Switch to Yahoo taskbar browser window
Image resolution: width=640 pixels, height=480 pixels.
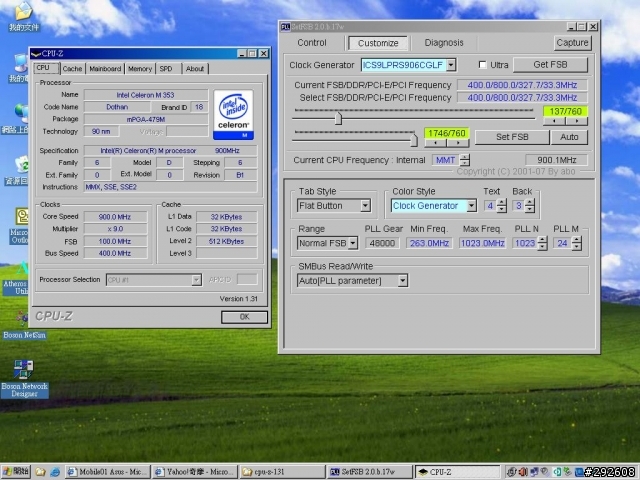click(x=195, y=472)
